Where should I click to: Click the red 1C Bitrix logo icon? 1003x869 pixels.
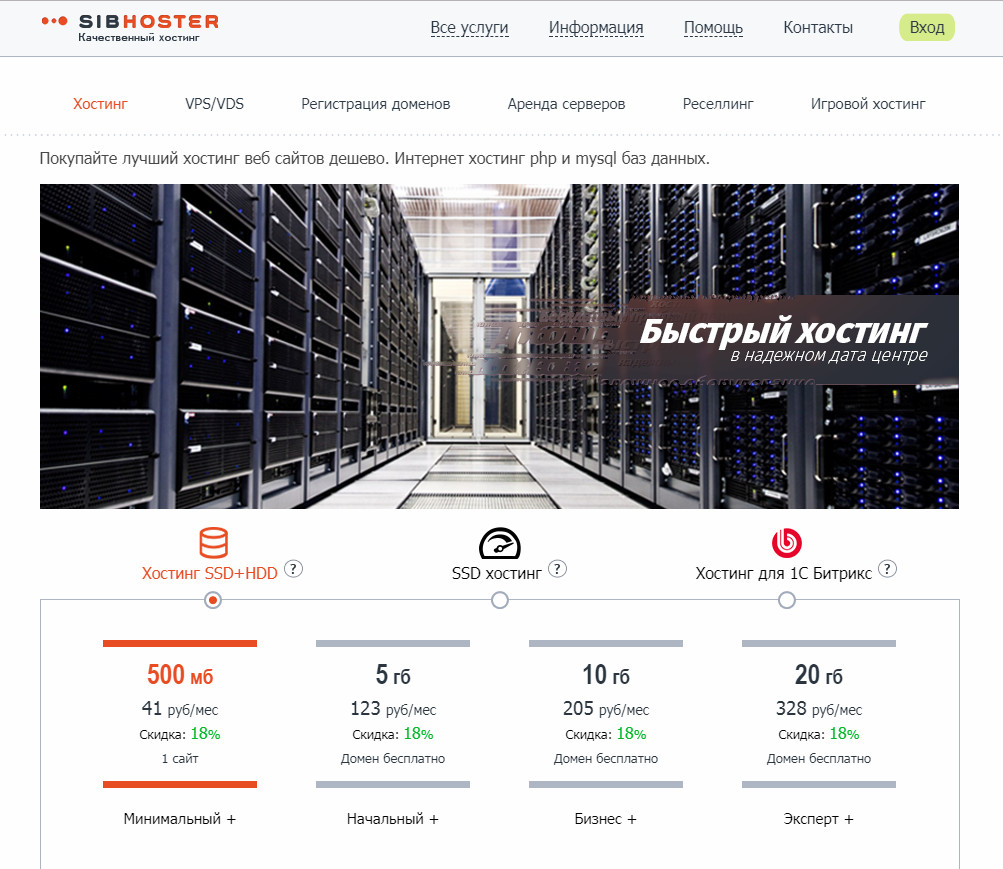787,542
